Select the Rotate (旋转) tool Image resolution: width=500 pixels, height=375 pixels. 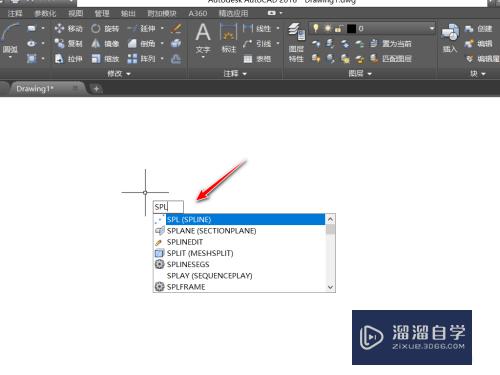click(105, 28)
